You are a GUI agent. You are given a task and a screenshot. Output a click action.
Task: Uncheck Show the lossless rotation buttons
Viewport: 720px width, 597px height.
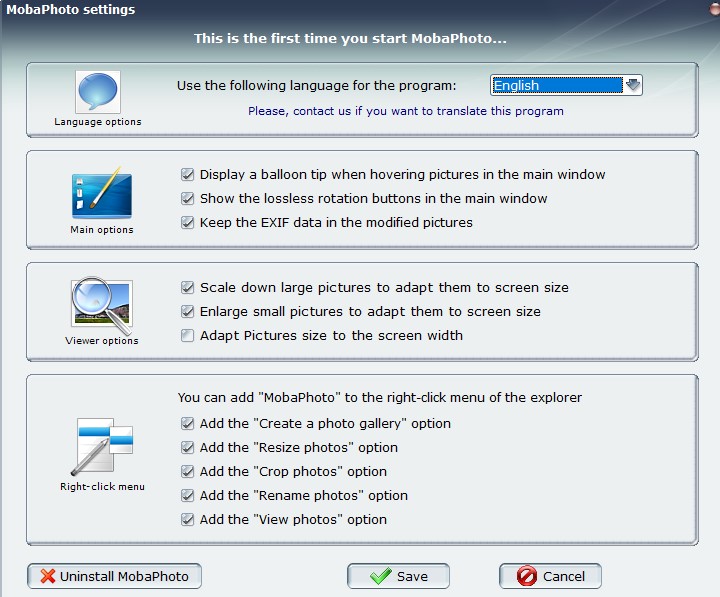187,198
